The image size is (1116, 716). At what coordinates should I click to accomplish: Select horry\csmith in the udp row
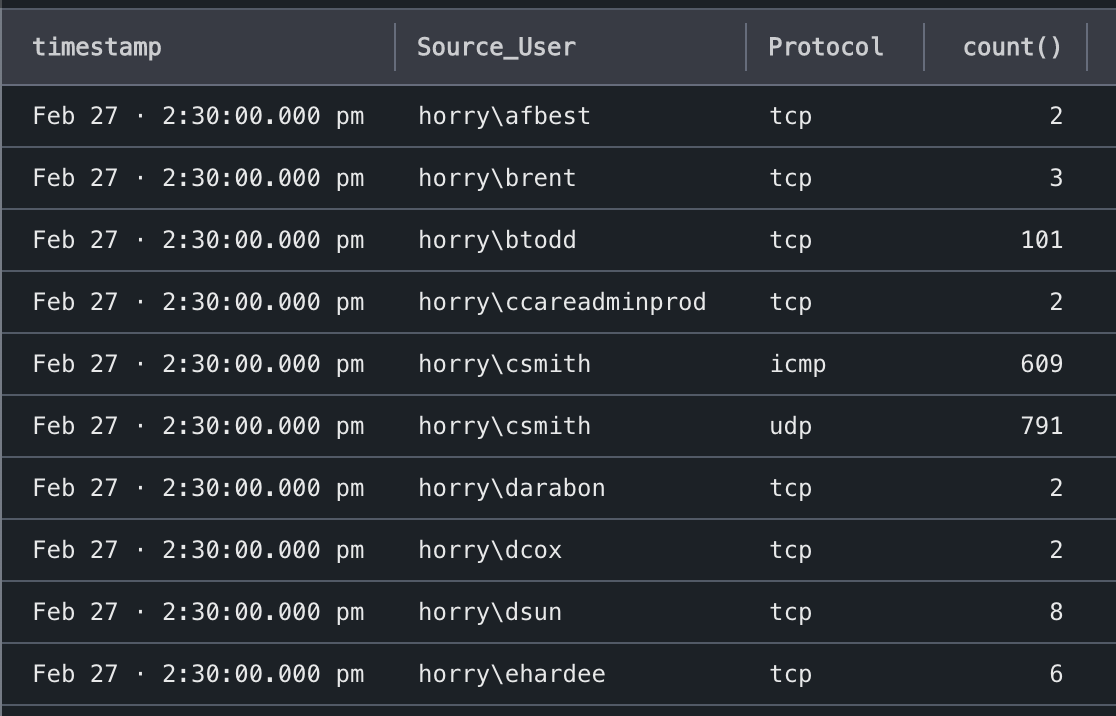tap(505, 426)
